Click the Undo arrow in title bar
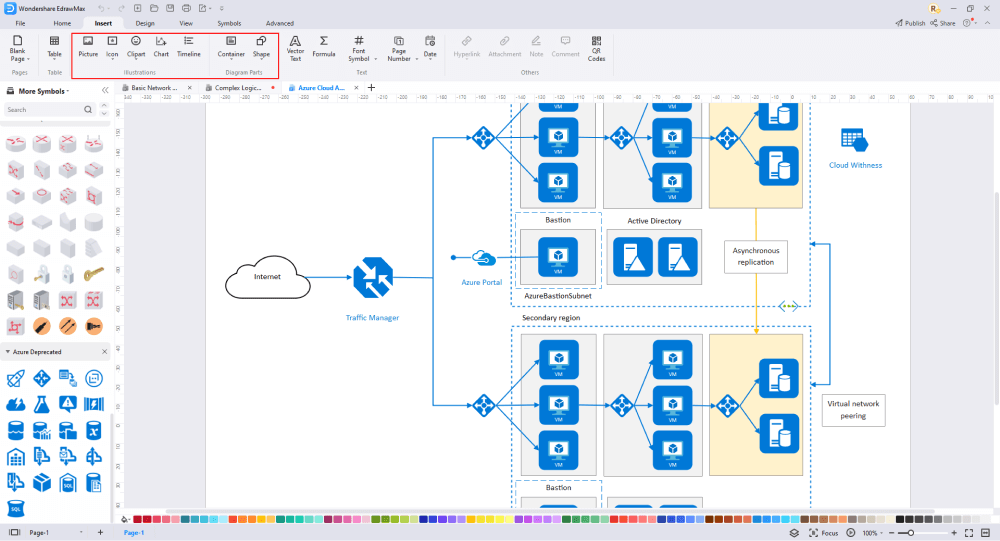 coord(101,8)
